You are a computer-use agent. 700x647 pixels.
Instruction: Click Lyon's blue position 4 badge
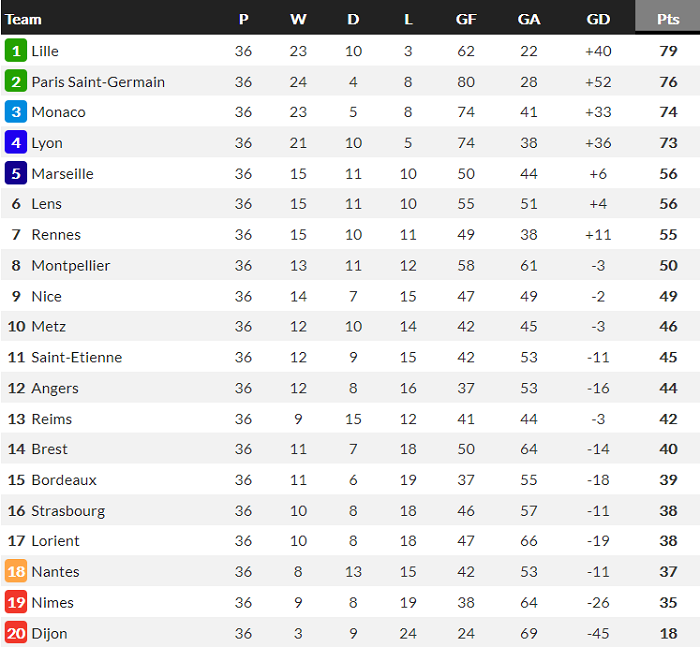pyautogui.click(x=16, y=143)
